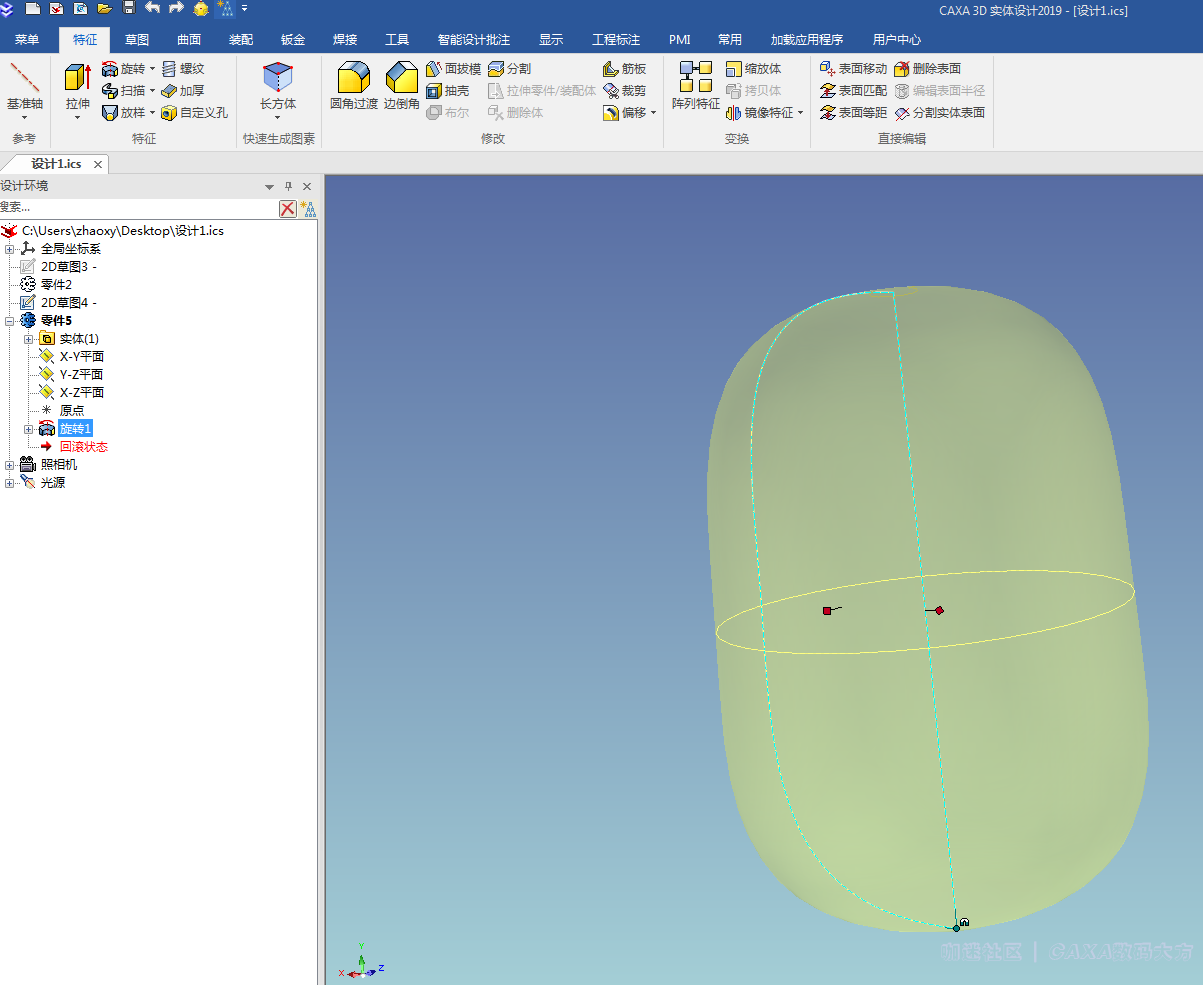Open the 阵列特征 pattern feature tool
1203x985 pixels.
696,86
